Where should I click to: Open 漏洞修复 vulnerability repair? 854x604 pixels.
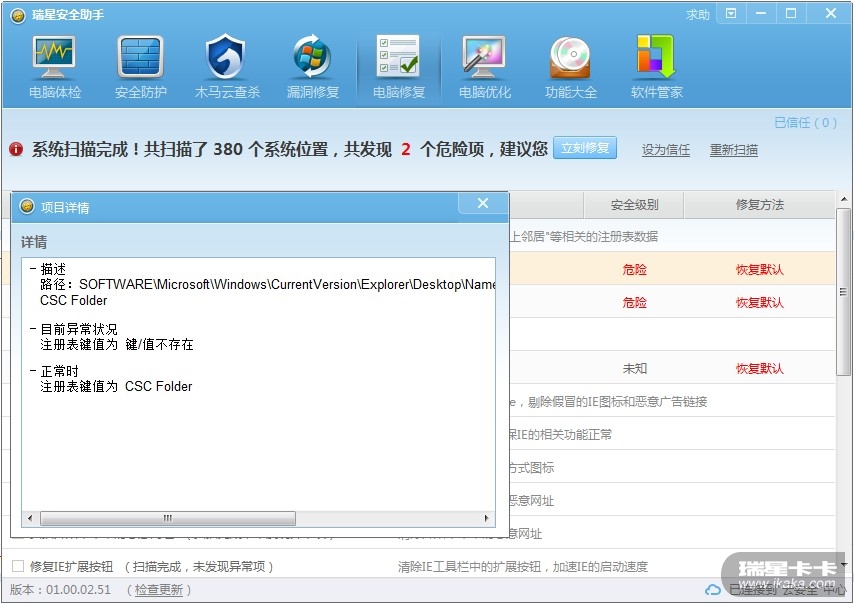tap(313, 67)
